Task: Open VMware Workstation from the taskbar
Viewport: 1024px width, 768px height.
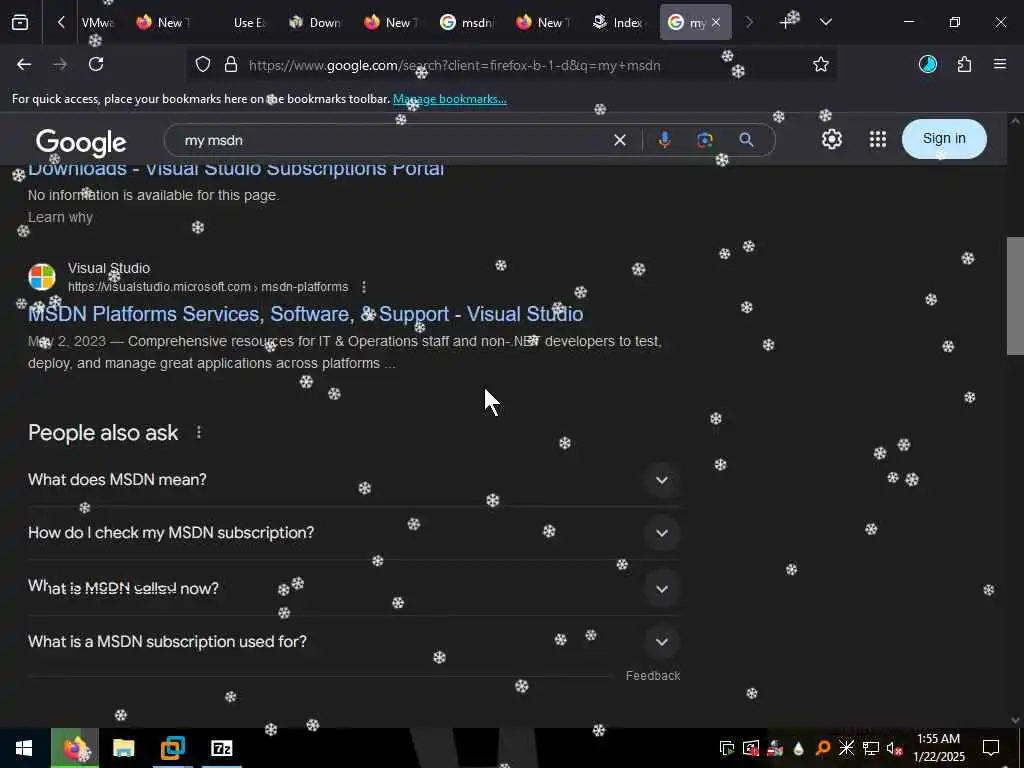Action: (172, 748)
